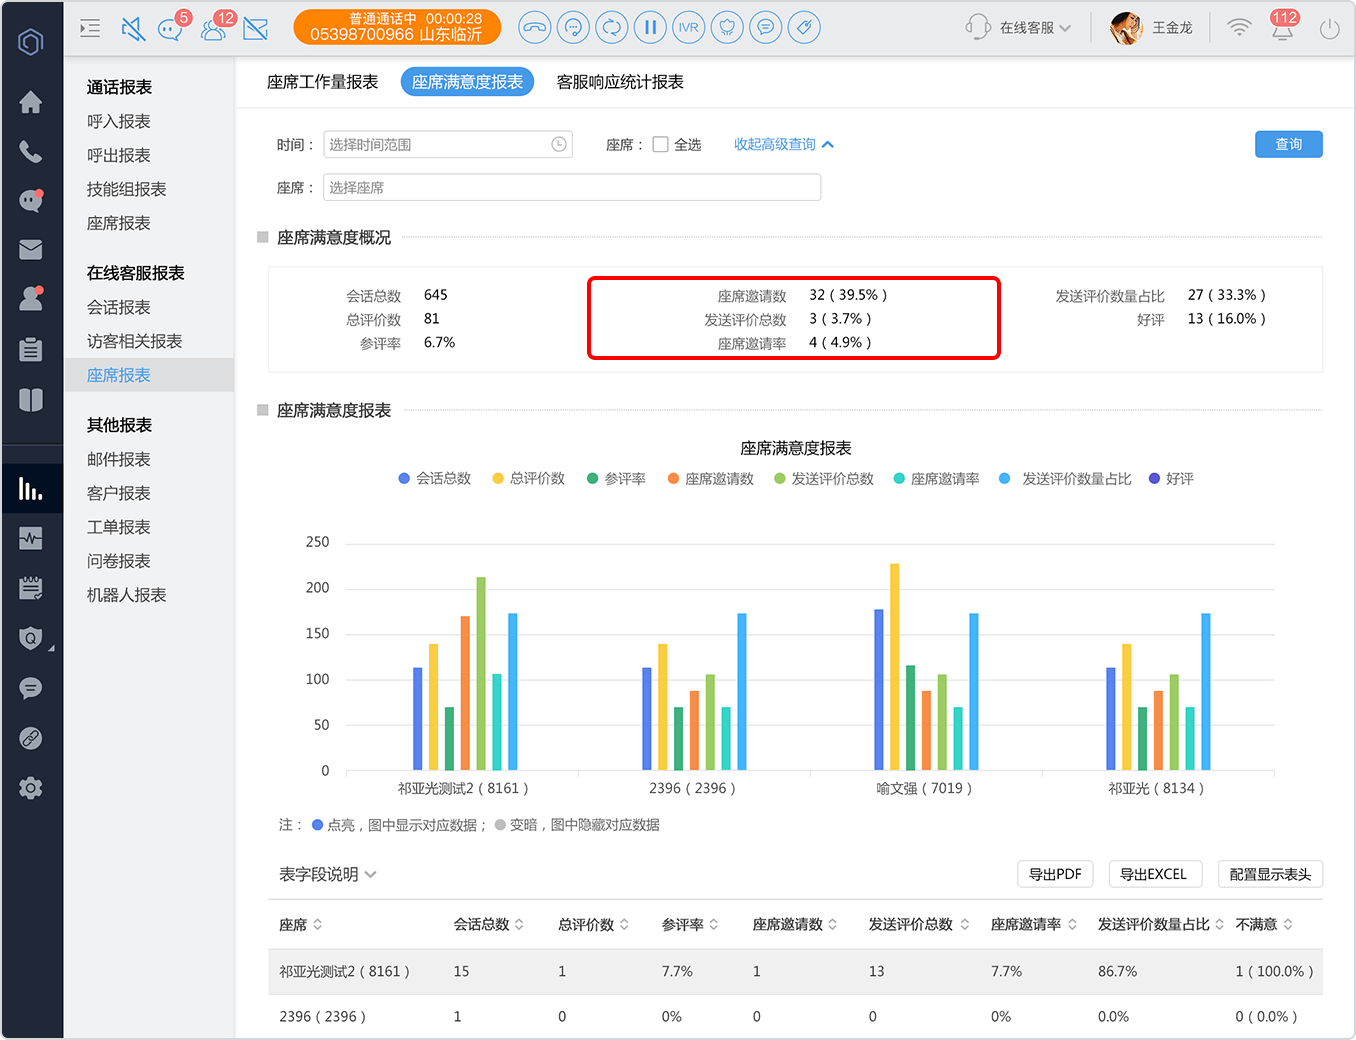The image size is (1356, 1040).
Task: Expand the 表字段说明 section
Action: [328, 874]
